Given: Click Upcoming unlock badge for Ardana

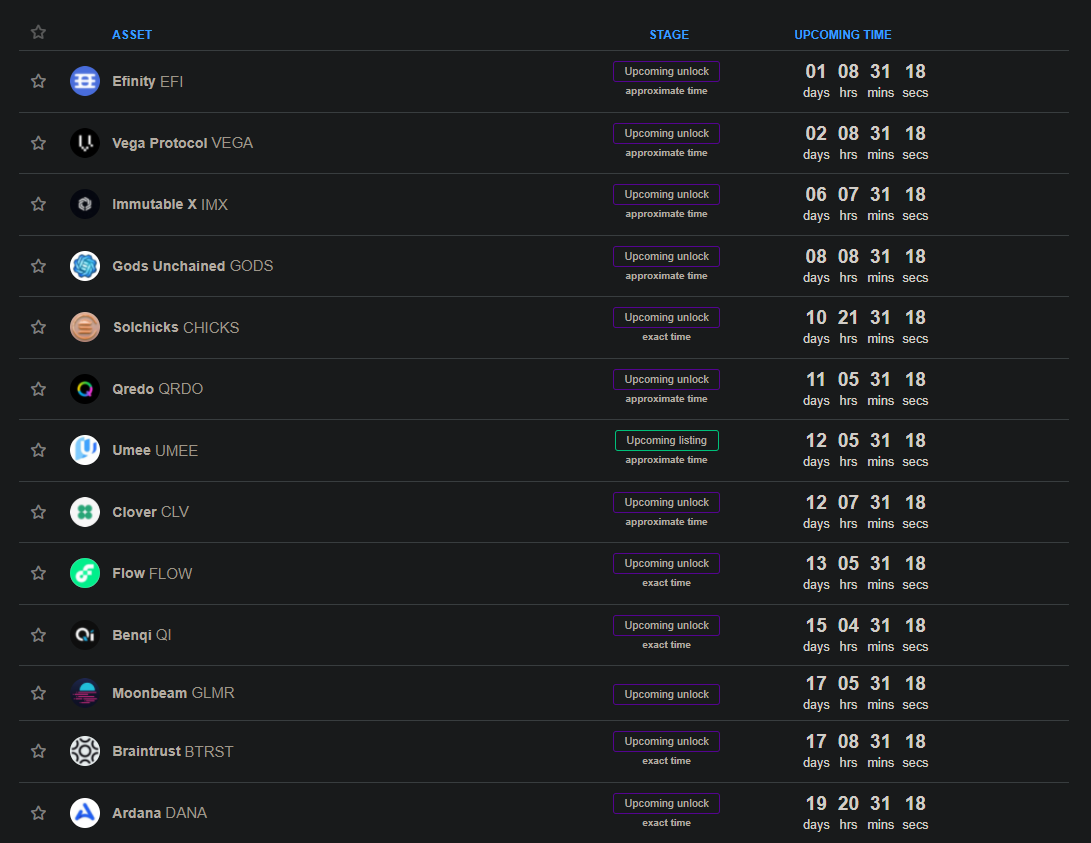Looking at the screenshot, I should point(667,803).
